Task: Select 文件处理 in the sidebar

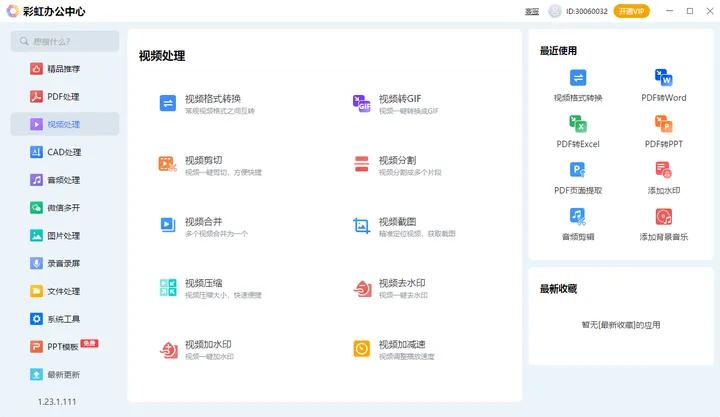Action: click(x=65, y=291)
